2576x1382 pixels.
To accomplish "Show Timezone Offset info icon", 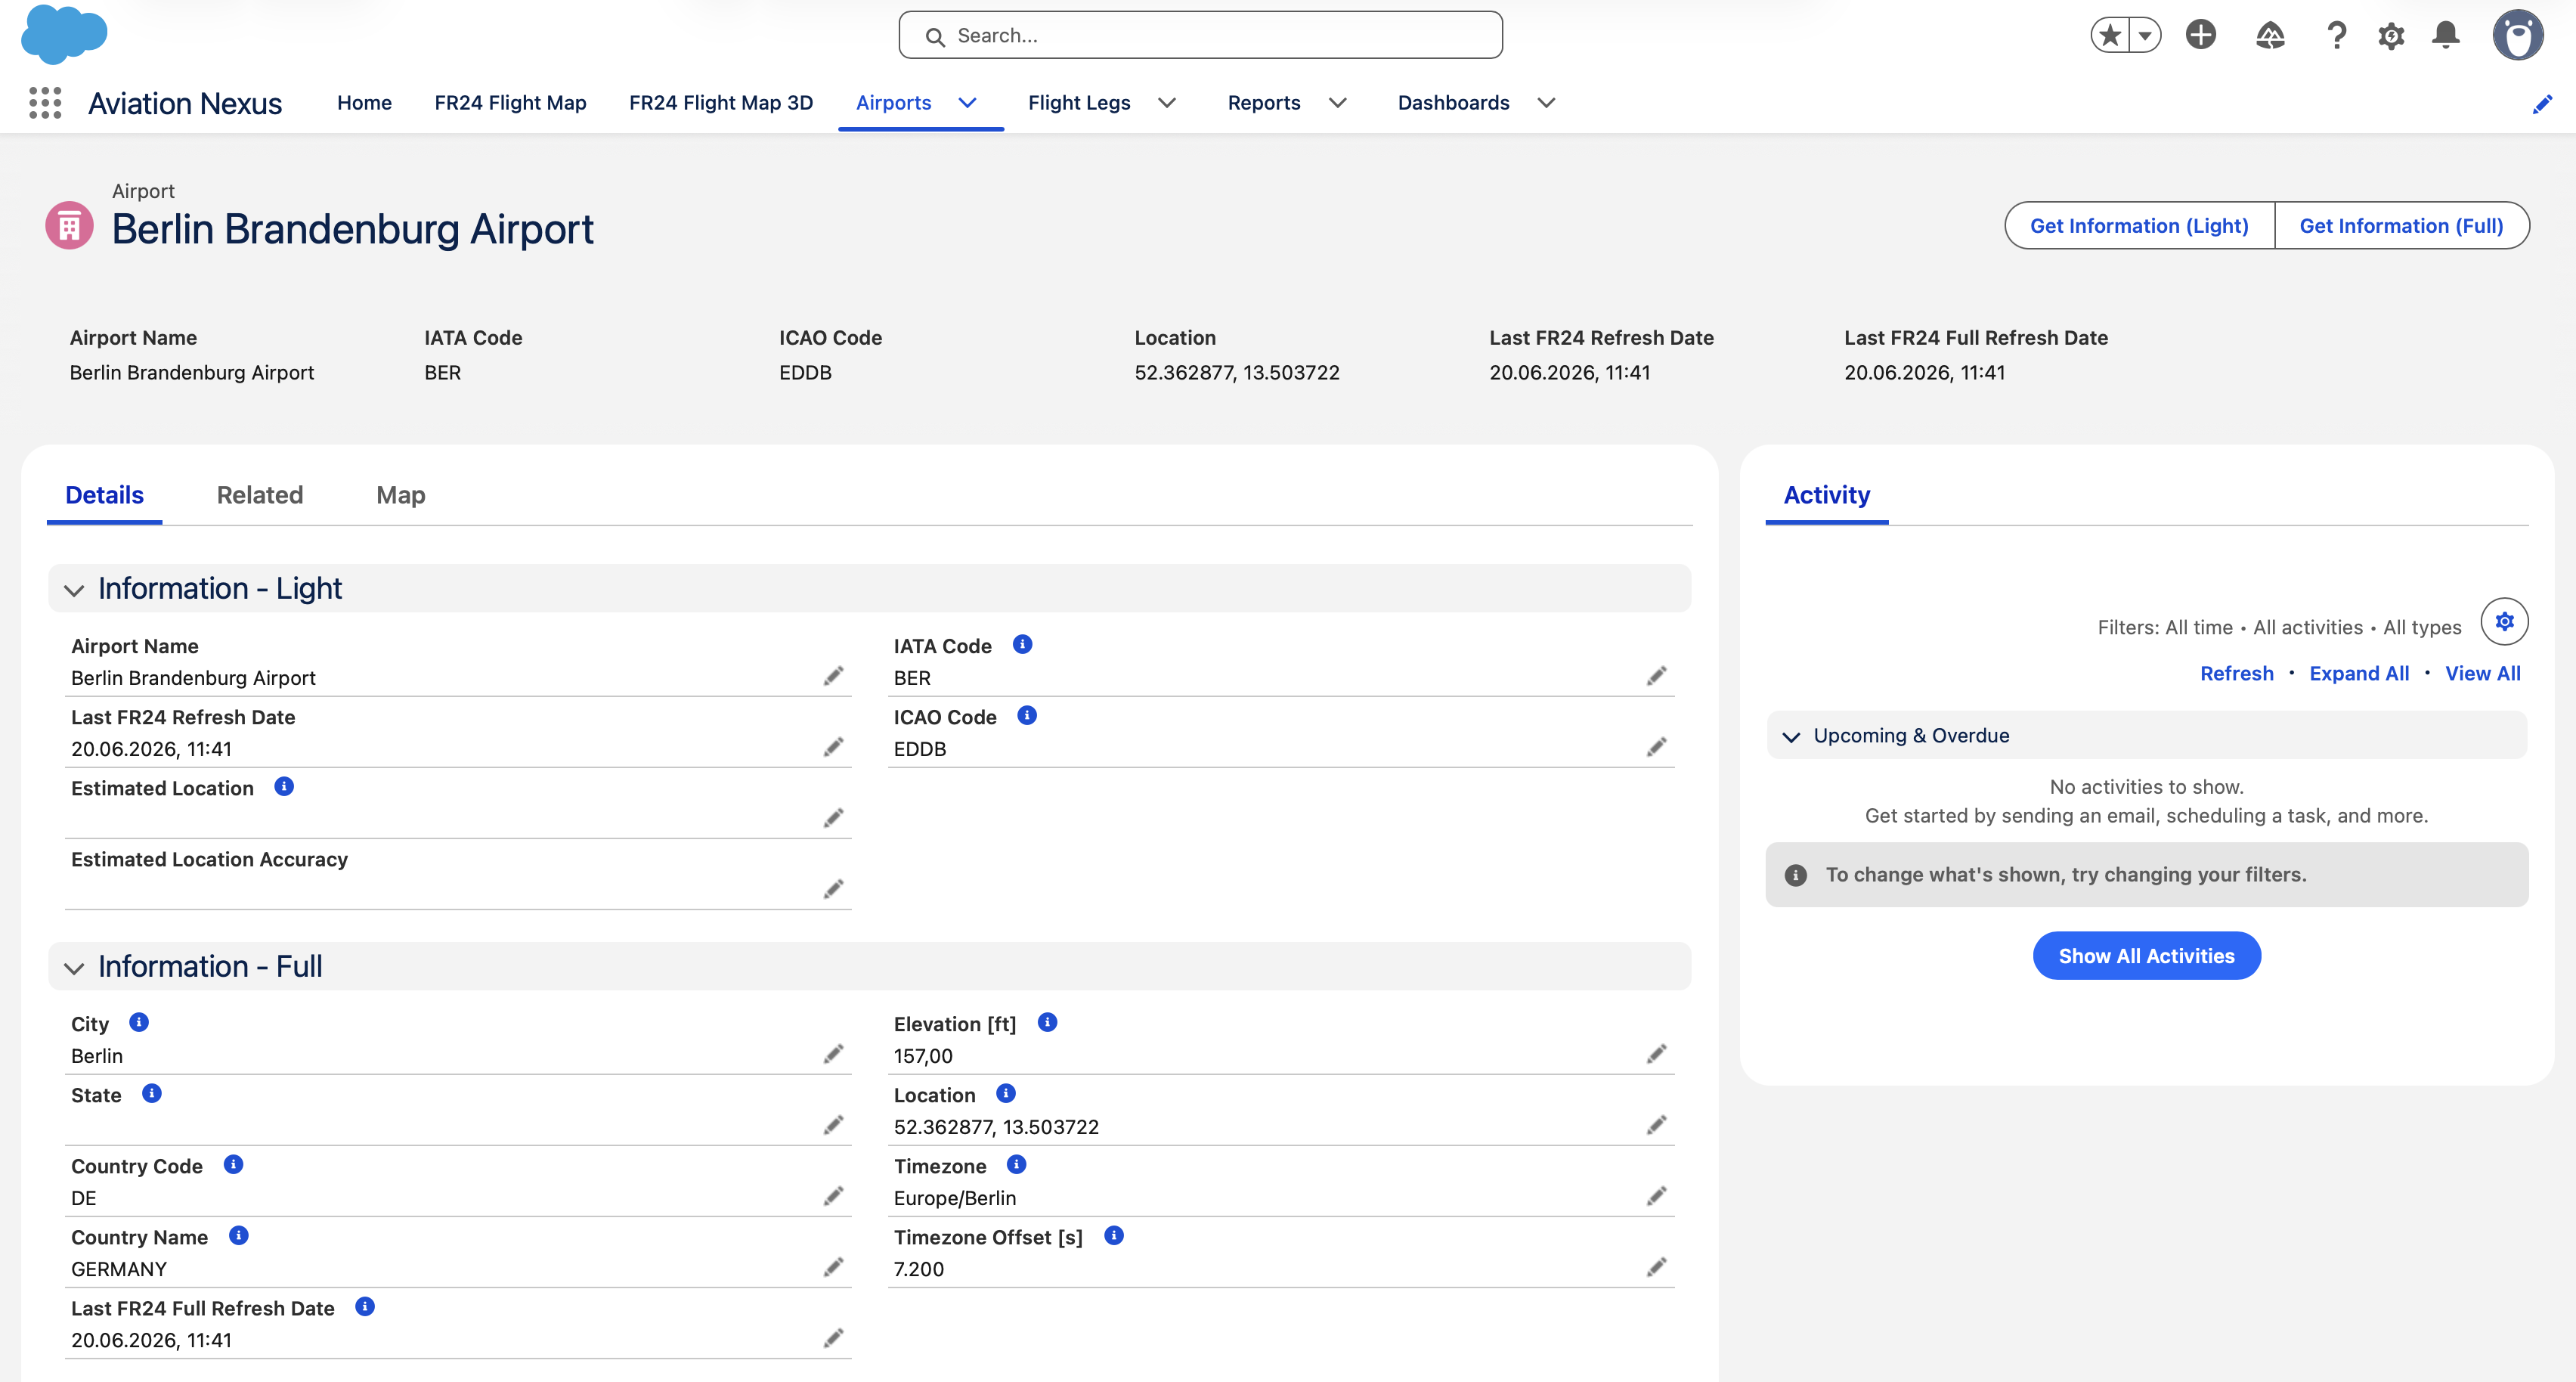I will tap(1114, 1235).
